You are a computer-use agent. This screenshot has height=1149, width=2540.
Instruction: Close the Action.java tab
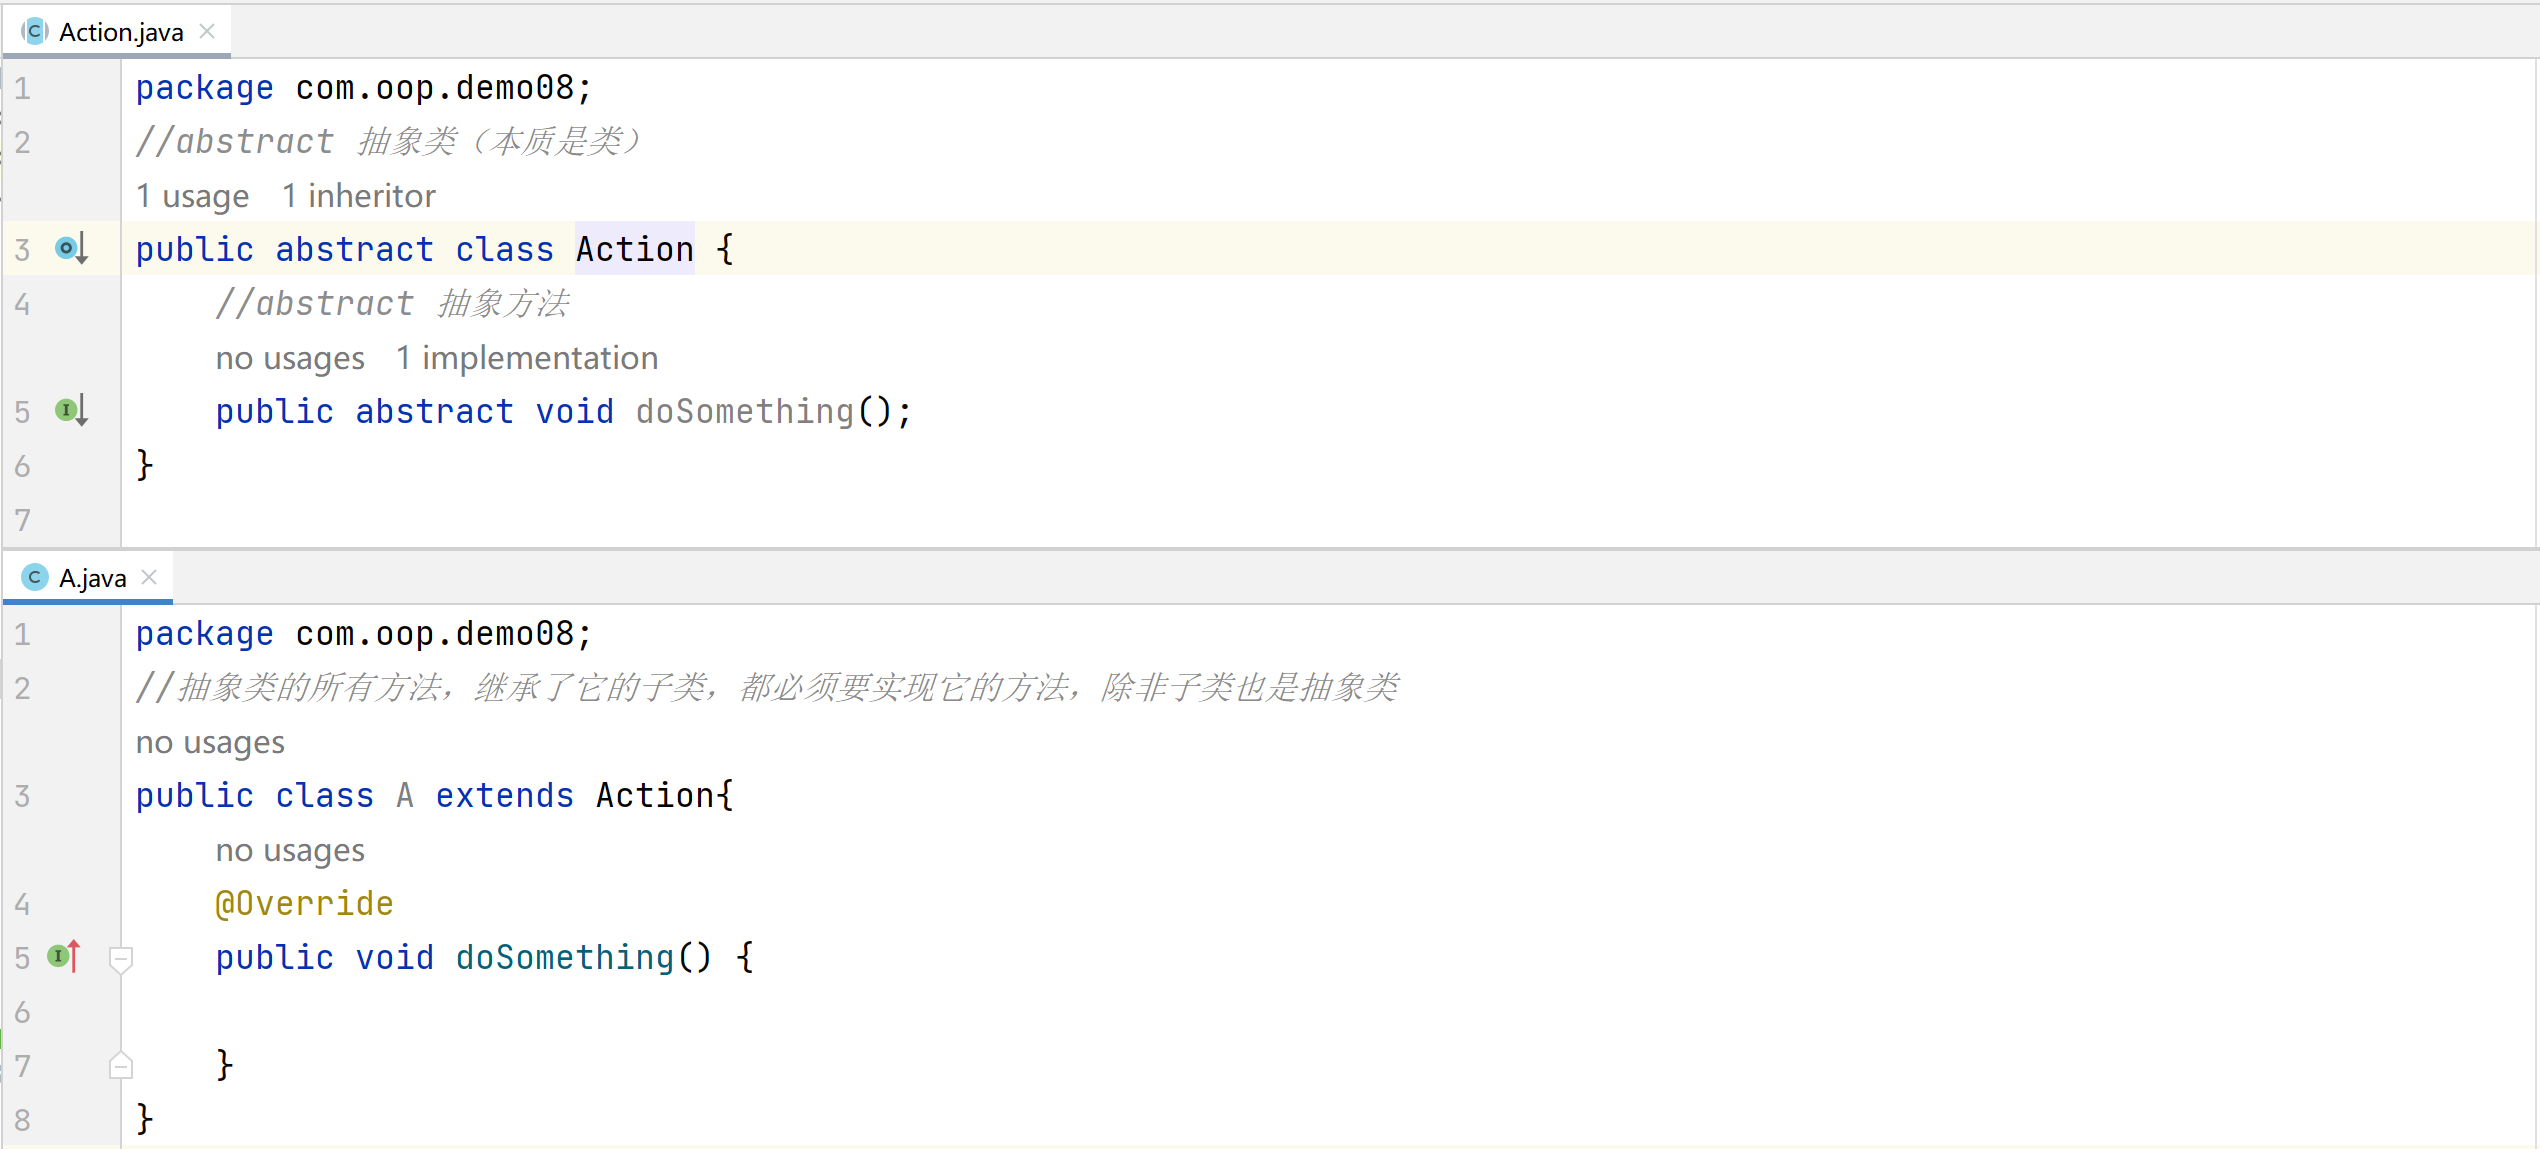pos(207,32)
